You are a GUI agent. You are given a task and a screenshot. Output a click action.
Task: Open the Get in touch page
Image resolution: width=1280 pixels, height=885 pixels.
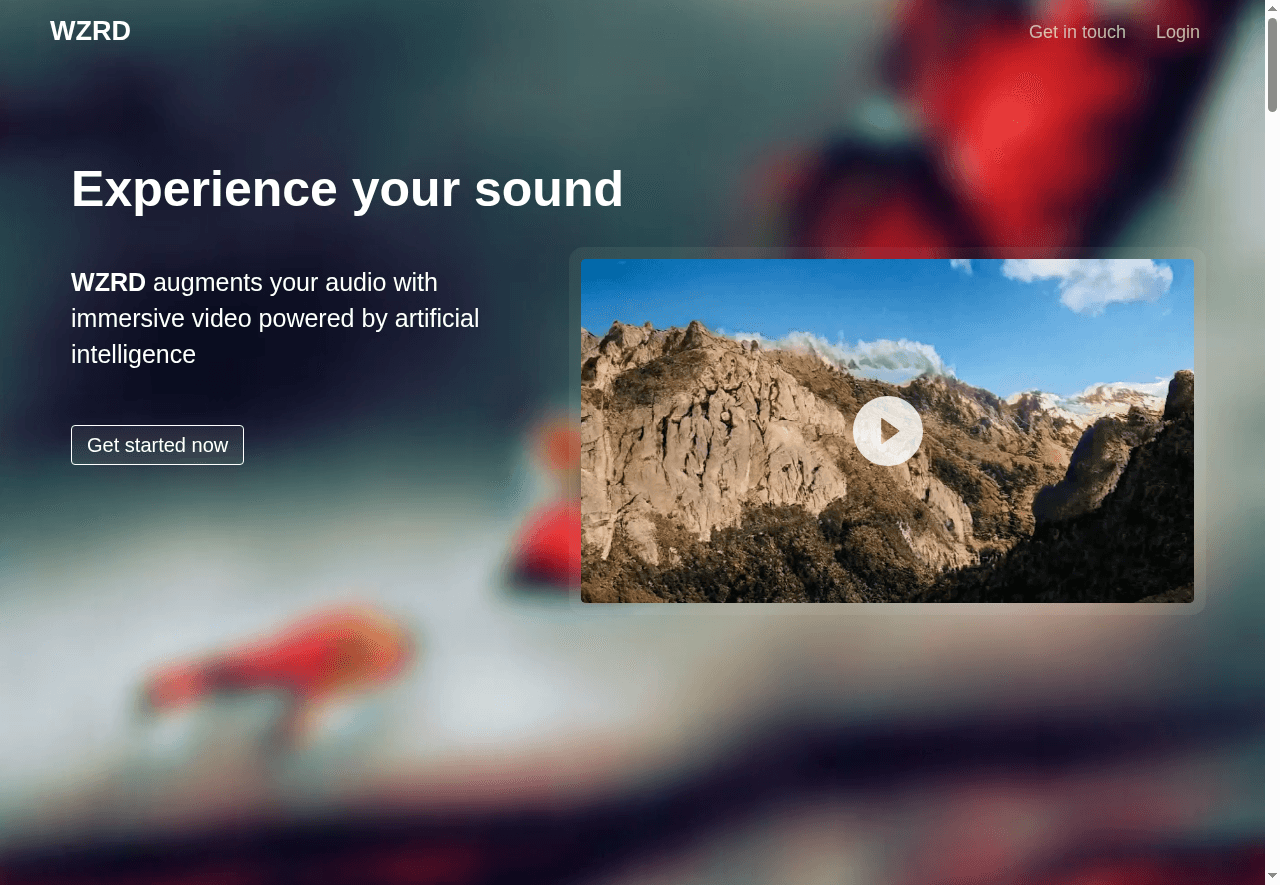[1077, 32]
